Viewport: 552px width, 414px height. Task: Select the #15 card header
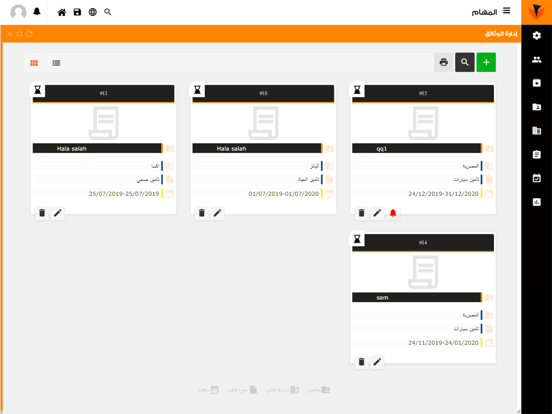click(x=423, y=94)
